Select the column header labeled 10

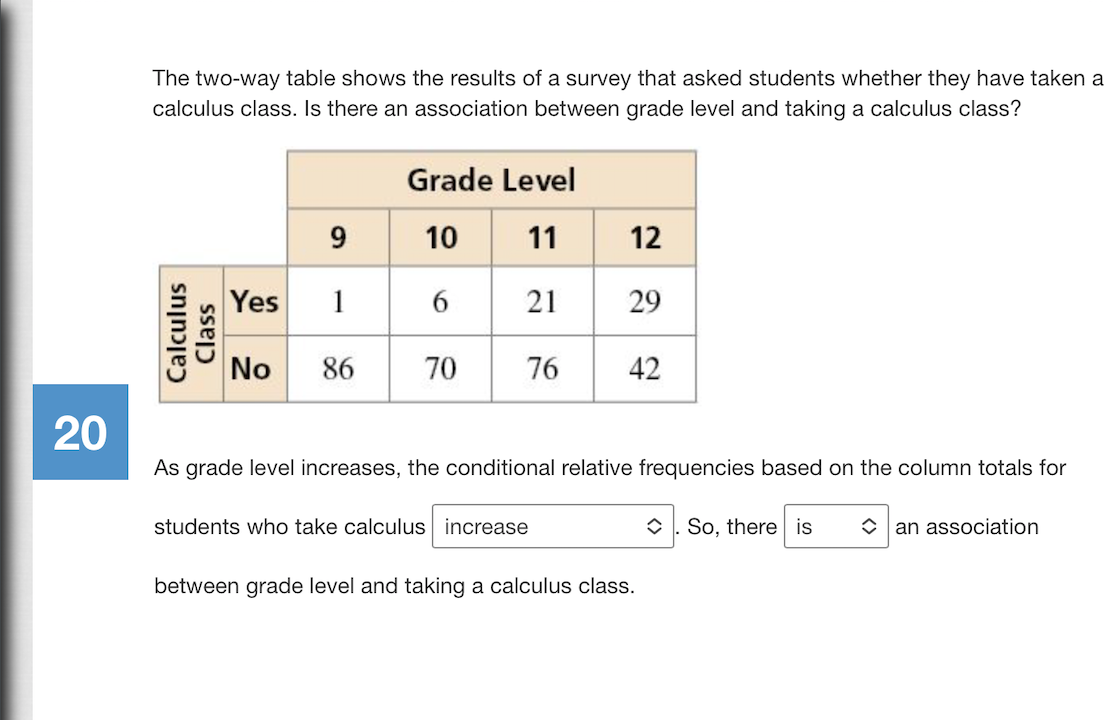click(440, 237)
